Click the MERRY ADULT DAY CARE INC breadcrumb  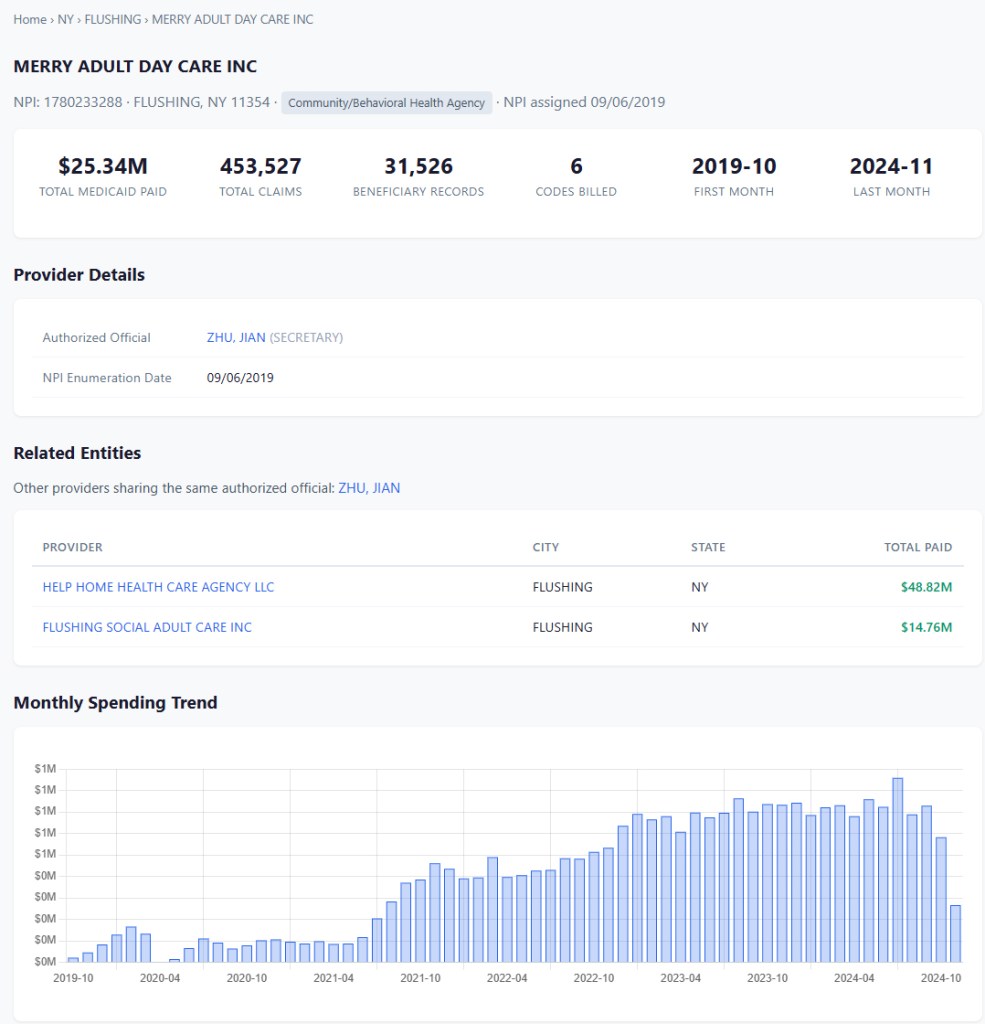(233, 20)
